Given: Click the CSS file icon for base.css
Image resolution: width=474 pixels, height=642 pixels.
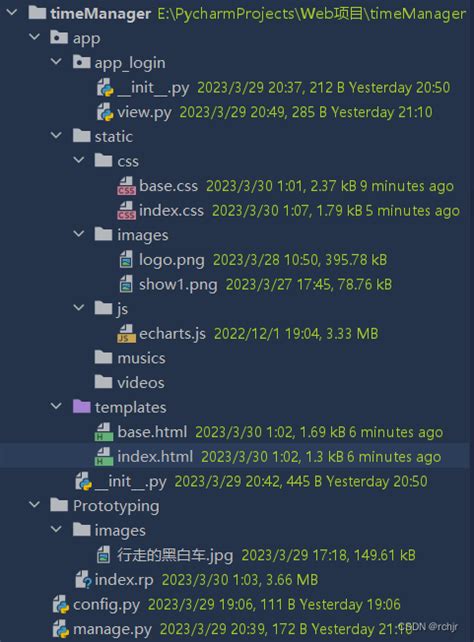Looking at the screenshot, I should click(x=126, y=186).
